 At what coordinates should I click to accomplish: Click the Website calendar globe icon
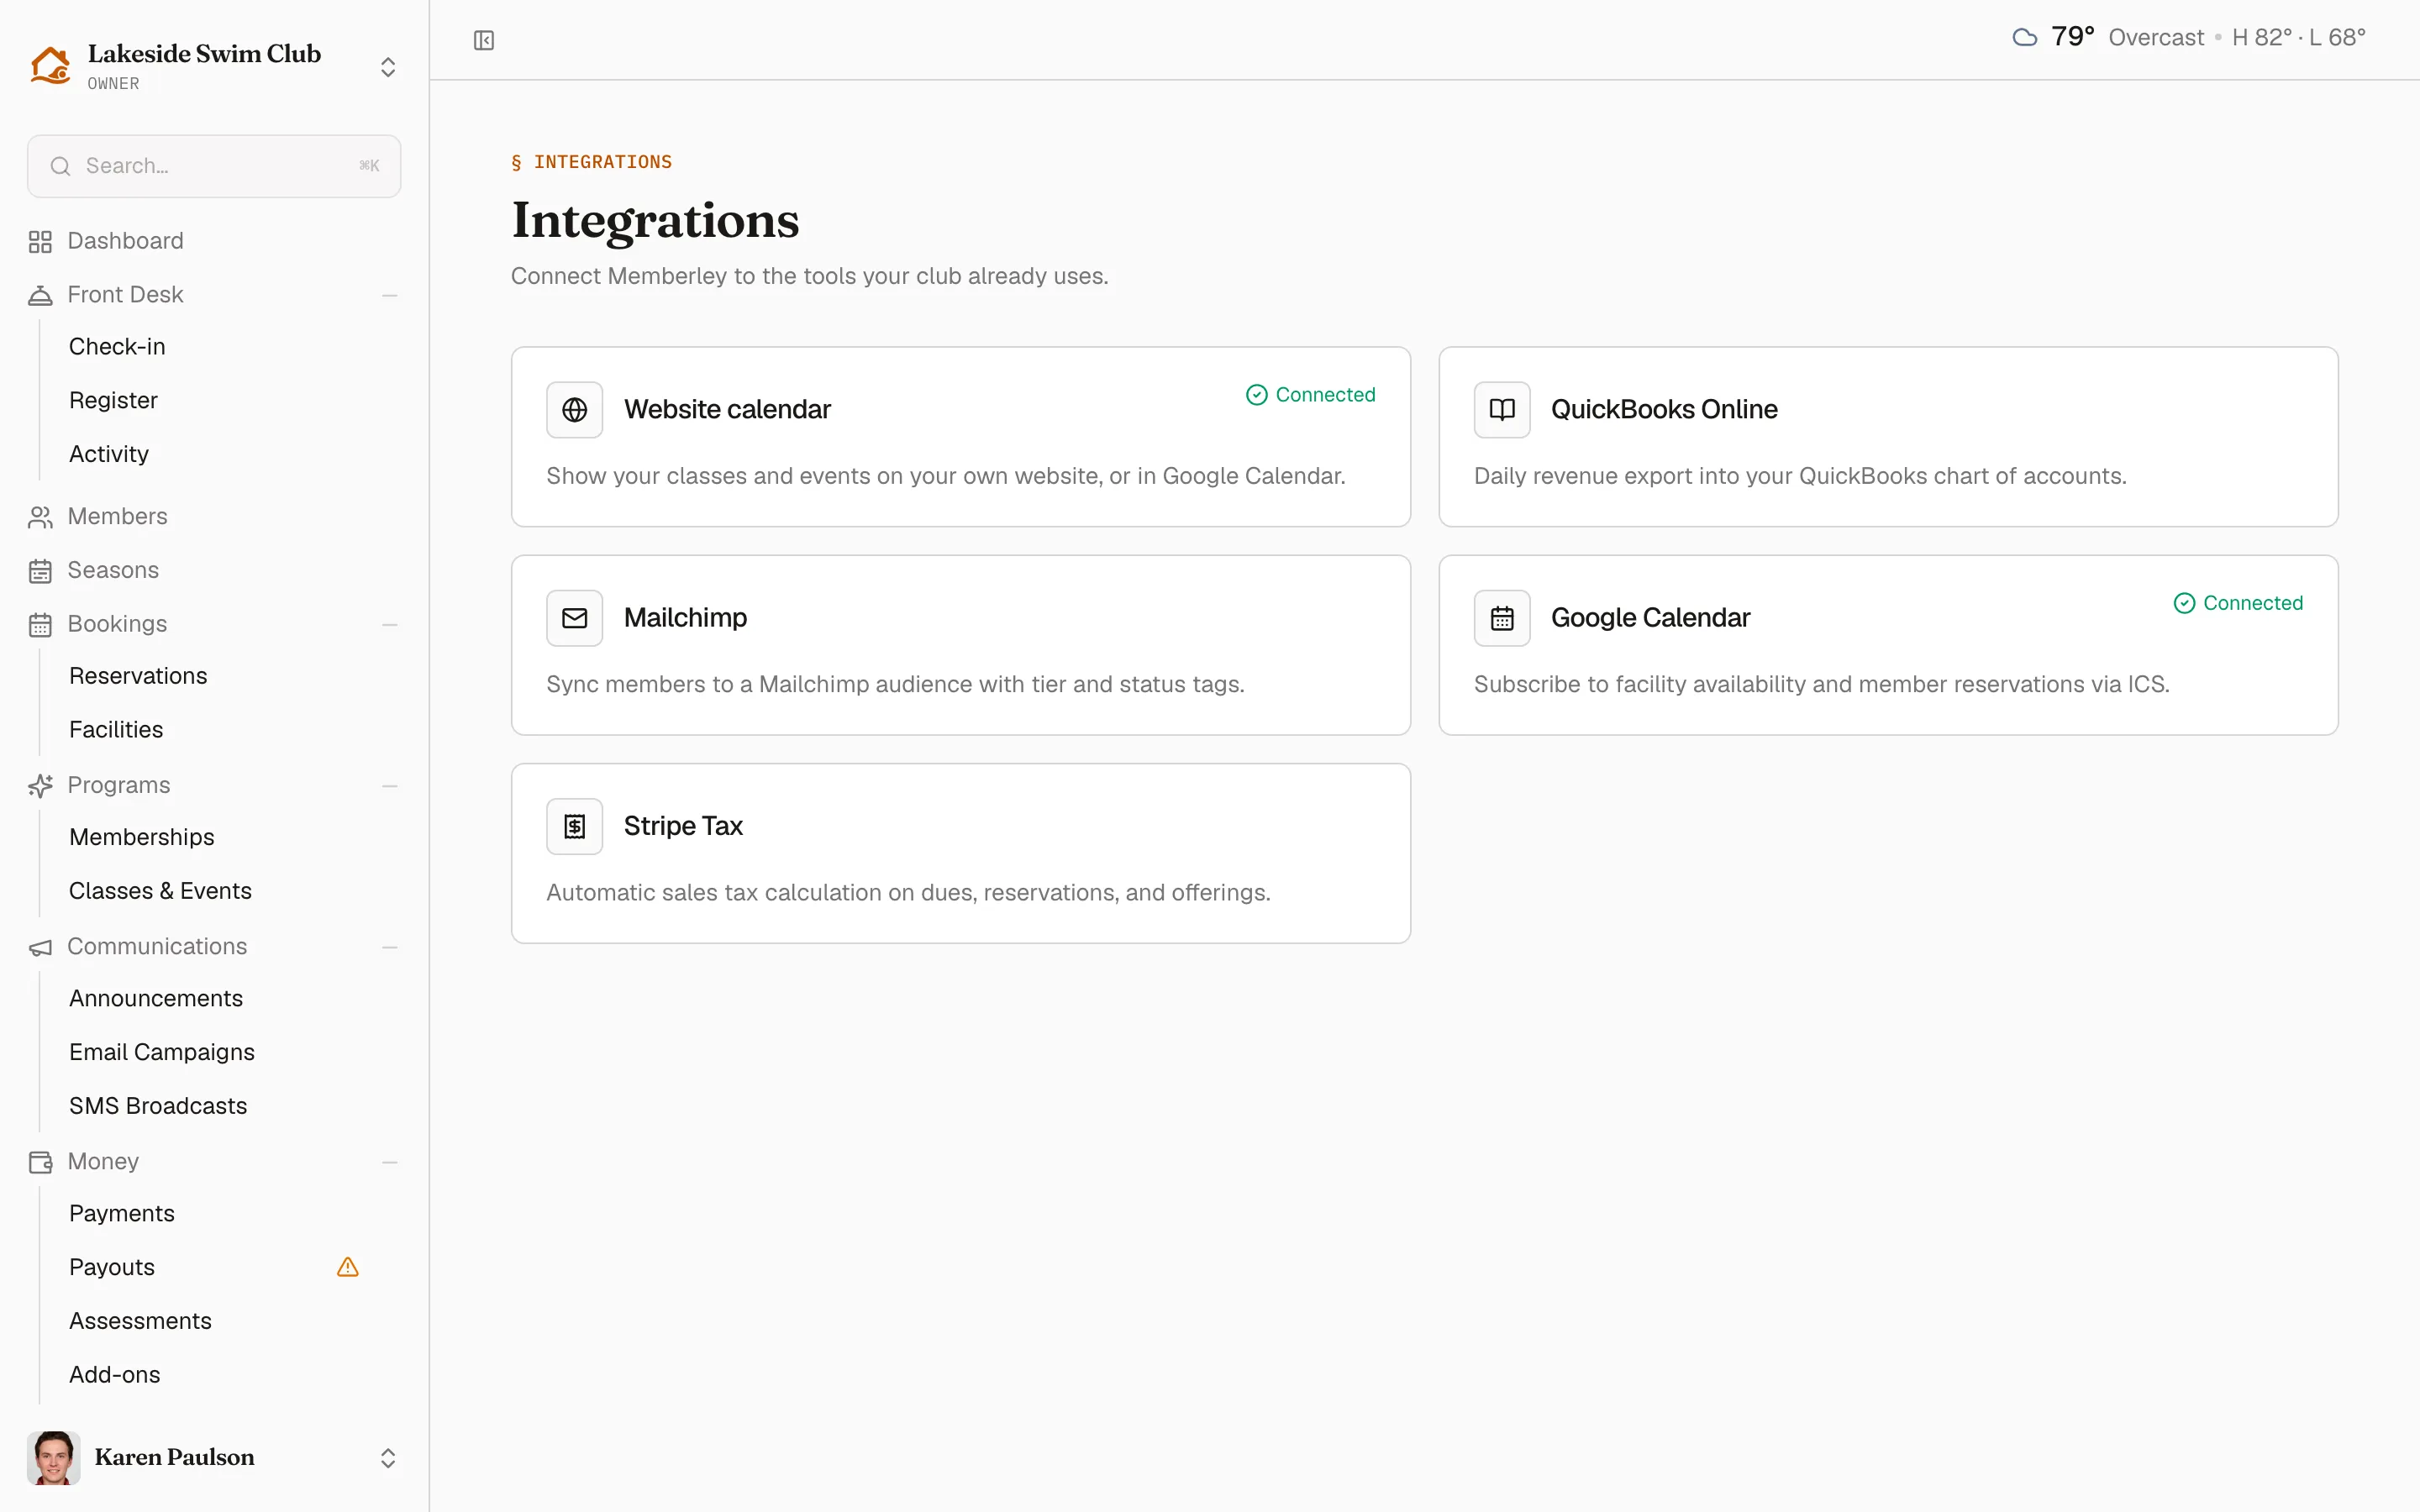coord(575,410)
